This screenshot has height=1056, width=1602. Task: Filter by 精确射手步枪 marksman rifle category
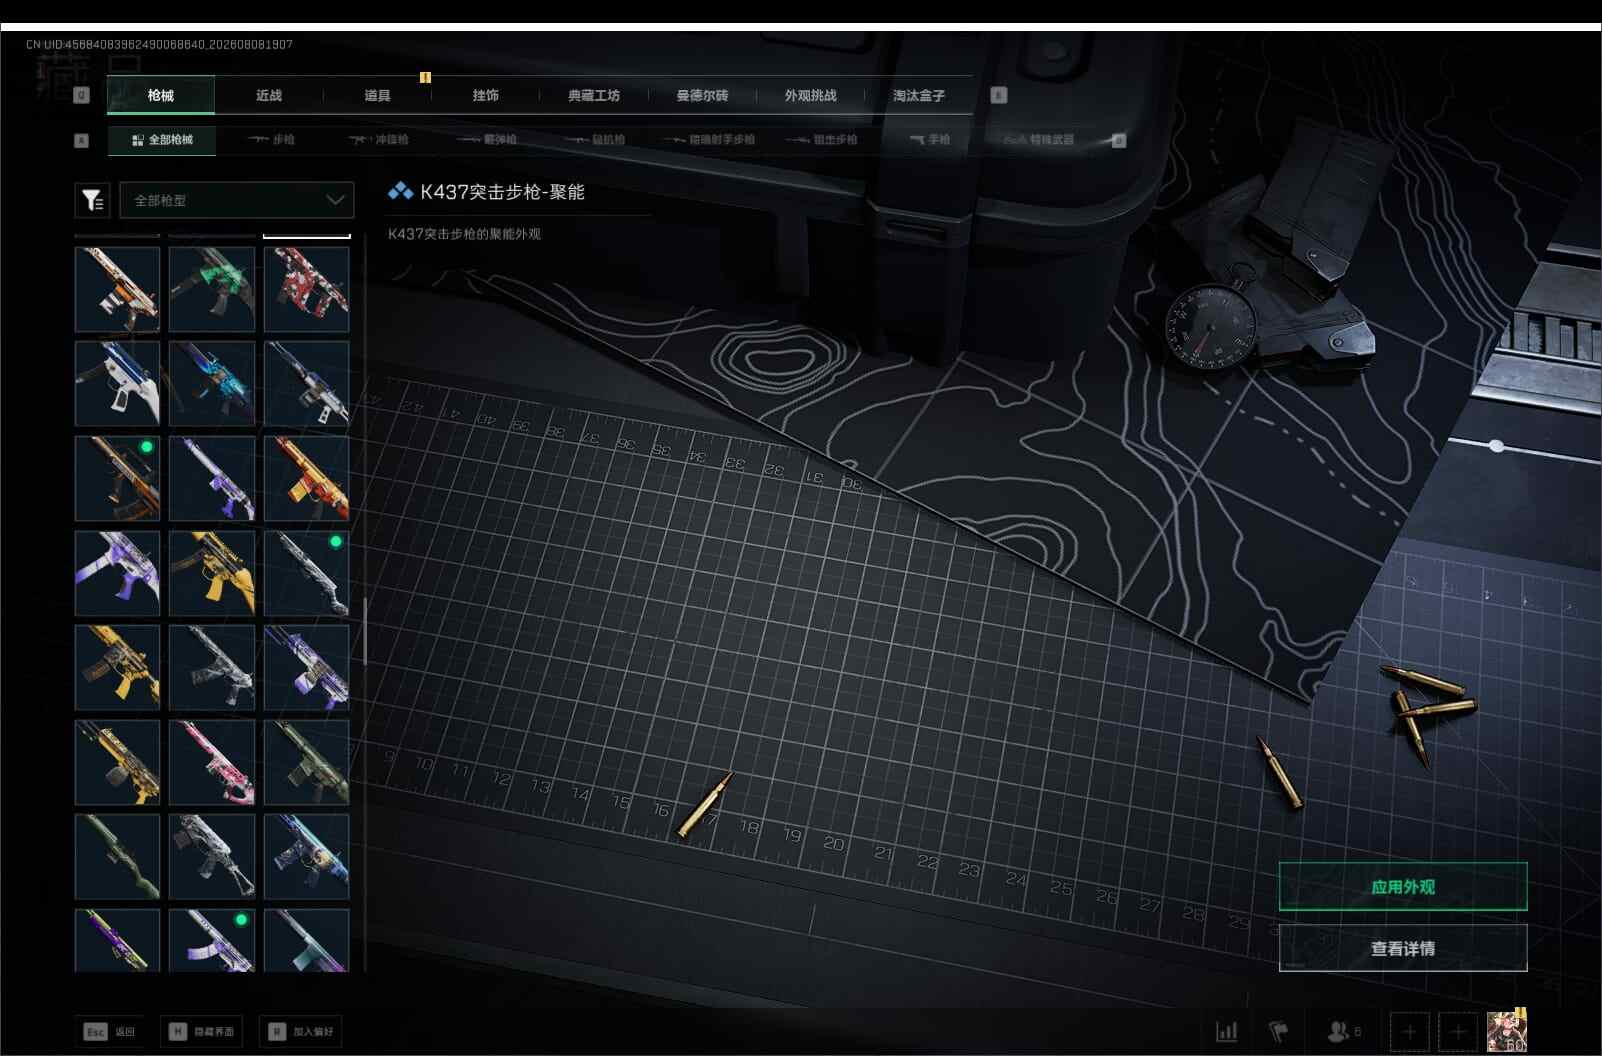[x=708, y=139]
